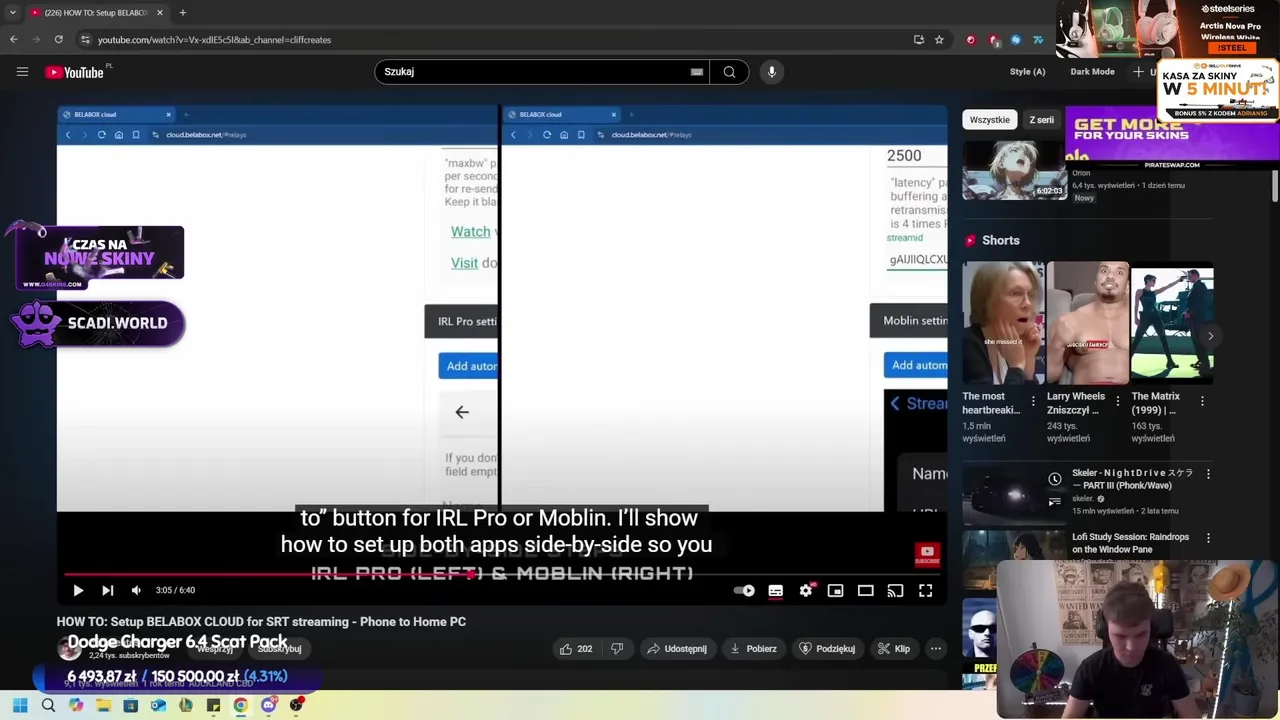Go back in Chrome browser
Viewport: 1280px width, 720px height.
pos(14,40)
